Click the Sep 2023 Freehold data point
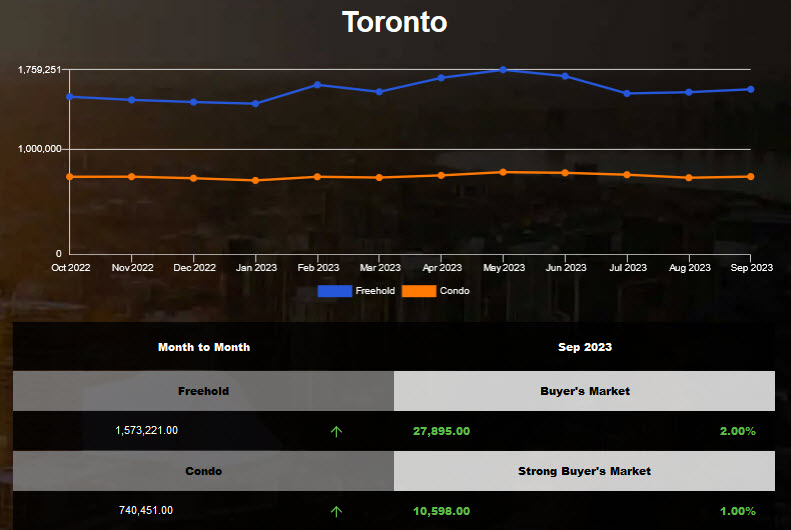The image size is (791, 530). tap(751, 89)
